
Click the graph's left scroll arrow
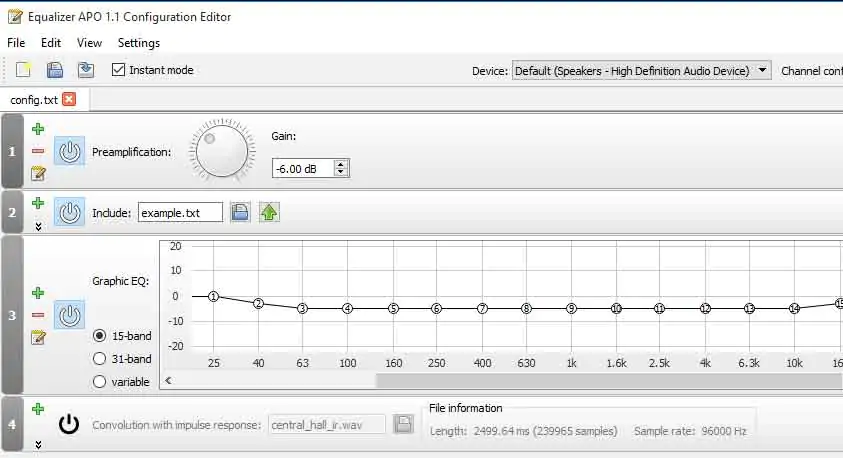click(x=168, y=381)
